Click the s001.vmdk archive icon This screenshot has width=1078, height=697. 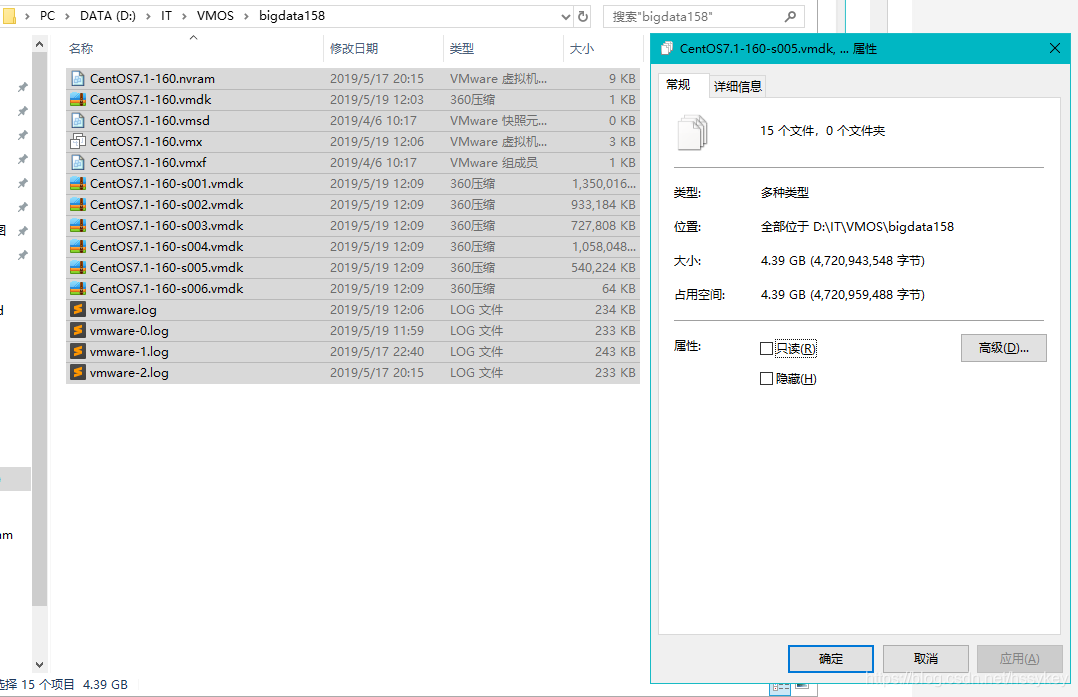tap(78, 184)
